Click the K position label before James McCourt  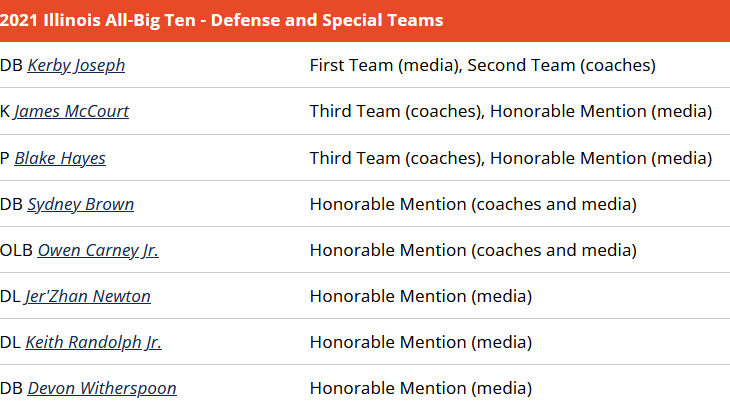(x=5, y=112)
